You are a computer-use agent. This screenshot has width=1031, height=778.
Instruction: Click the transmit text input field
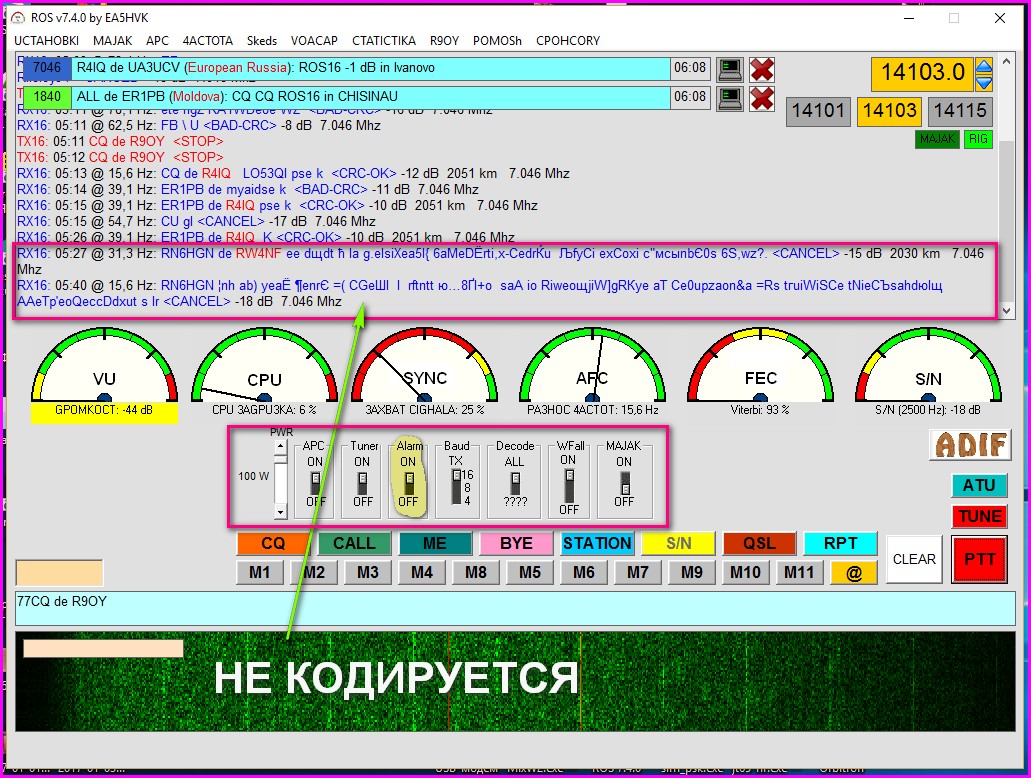pyautogui.click(x=515, y=608)
